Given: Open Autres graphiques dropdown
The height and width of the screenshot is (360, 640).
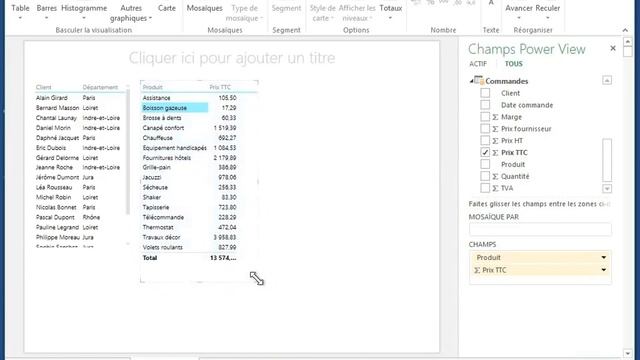Looking at the screenshot, I should [x=131, y=13].
